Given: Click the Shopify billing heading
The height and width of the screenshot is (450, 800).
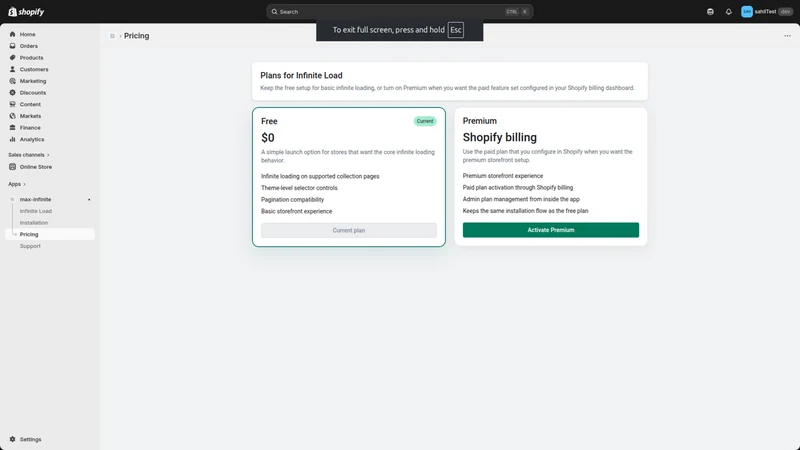Looking at the screenshot, I should tap(499, 137).
